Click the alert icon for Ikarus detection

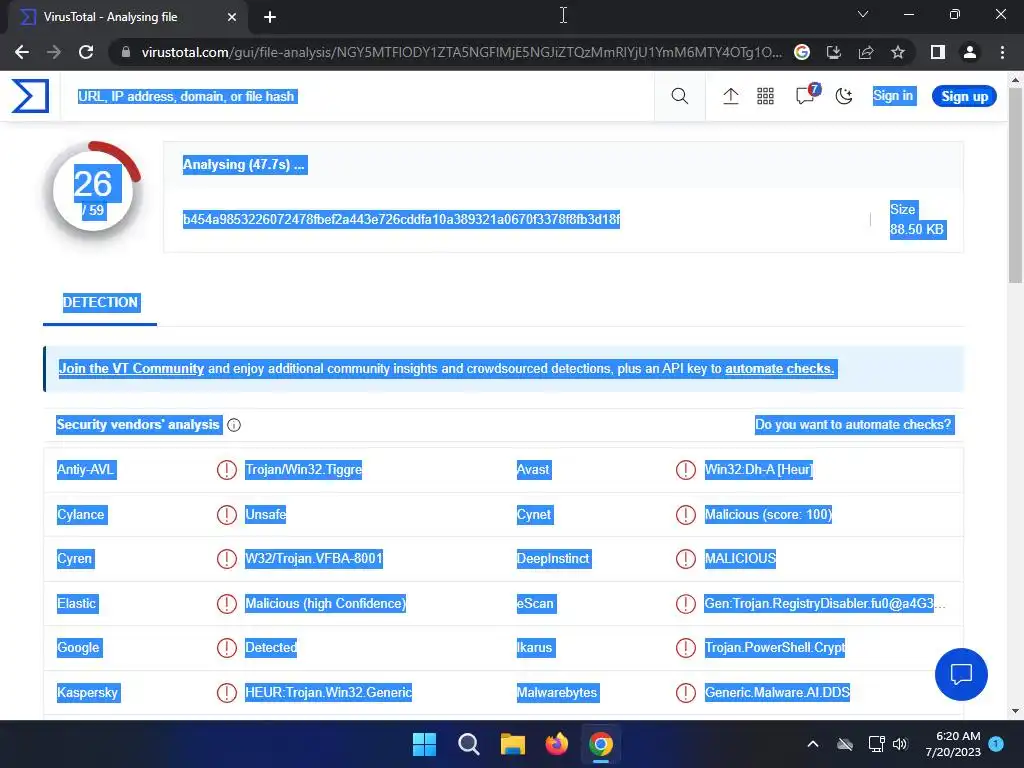point(685,648)
